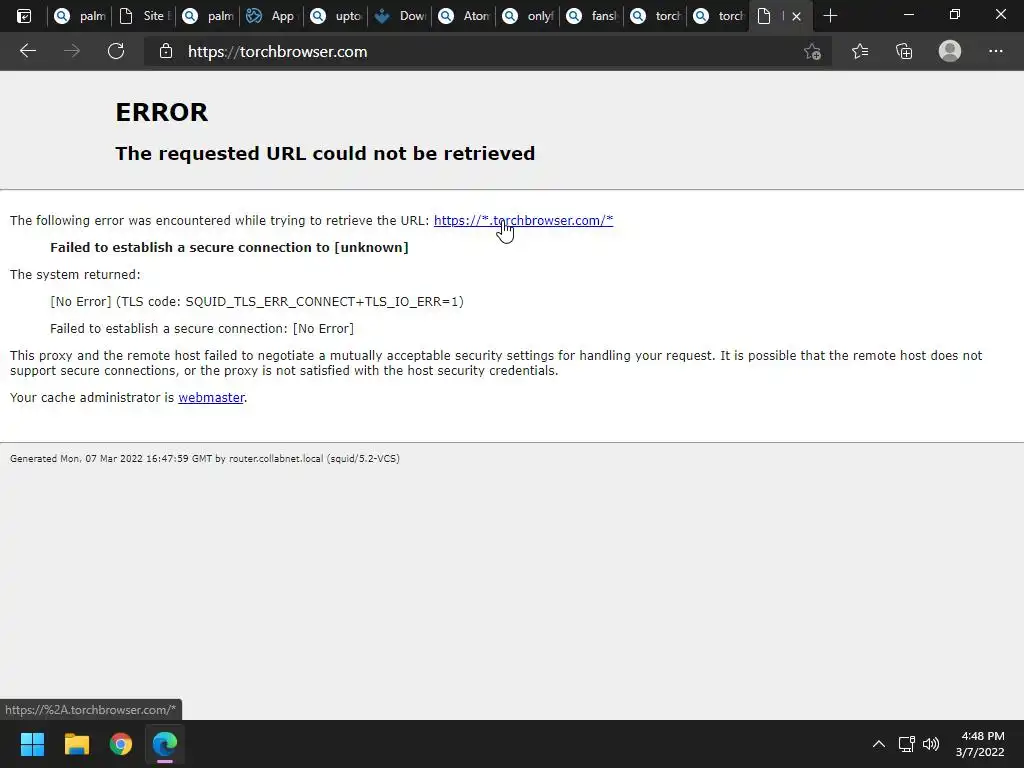Screen dimensions: 1024x768
Task: Click the 'This proxy and the remote host' paragraph
Action: (496, 363)
